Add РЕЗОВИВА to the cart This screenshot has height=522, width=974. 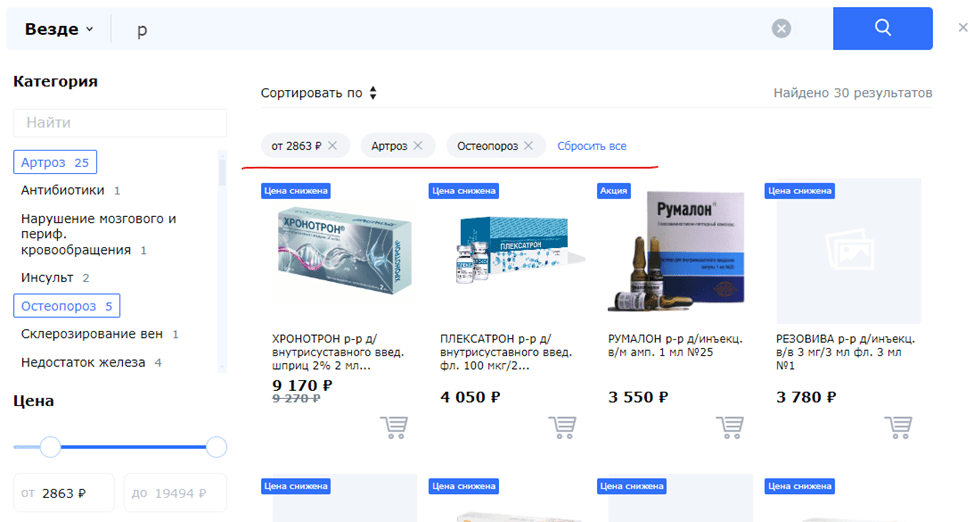(x=898, y=428)
